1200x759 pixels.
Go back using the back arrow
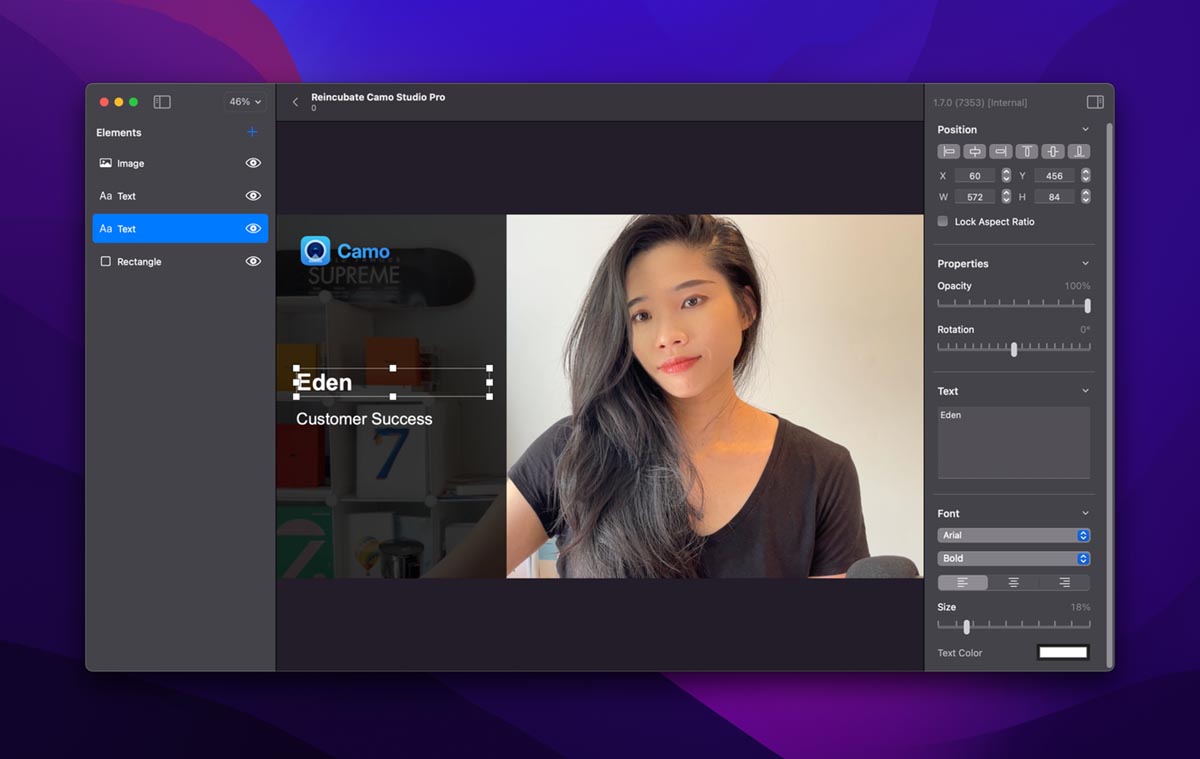295,102
